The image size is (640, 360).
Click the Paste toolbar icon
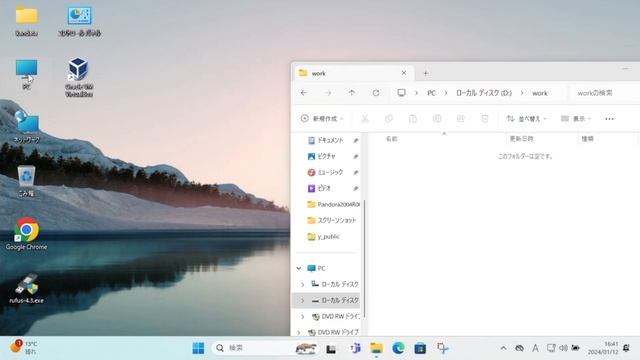coord(413,119)
